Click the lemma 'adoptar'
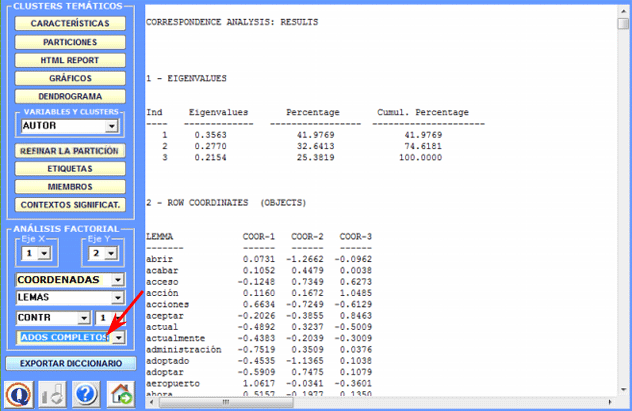 click(x=165, y=372)
